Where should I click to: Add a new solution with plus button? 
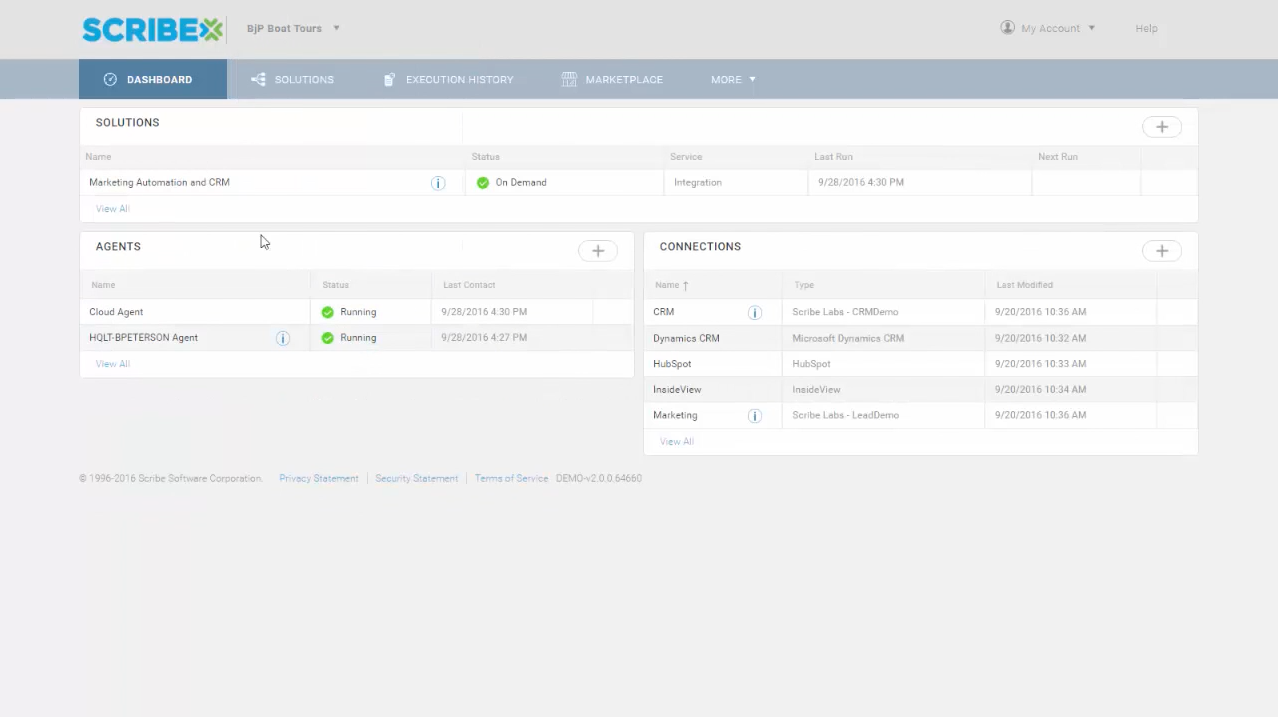(1162, 127)
